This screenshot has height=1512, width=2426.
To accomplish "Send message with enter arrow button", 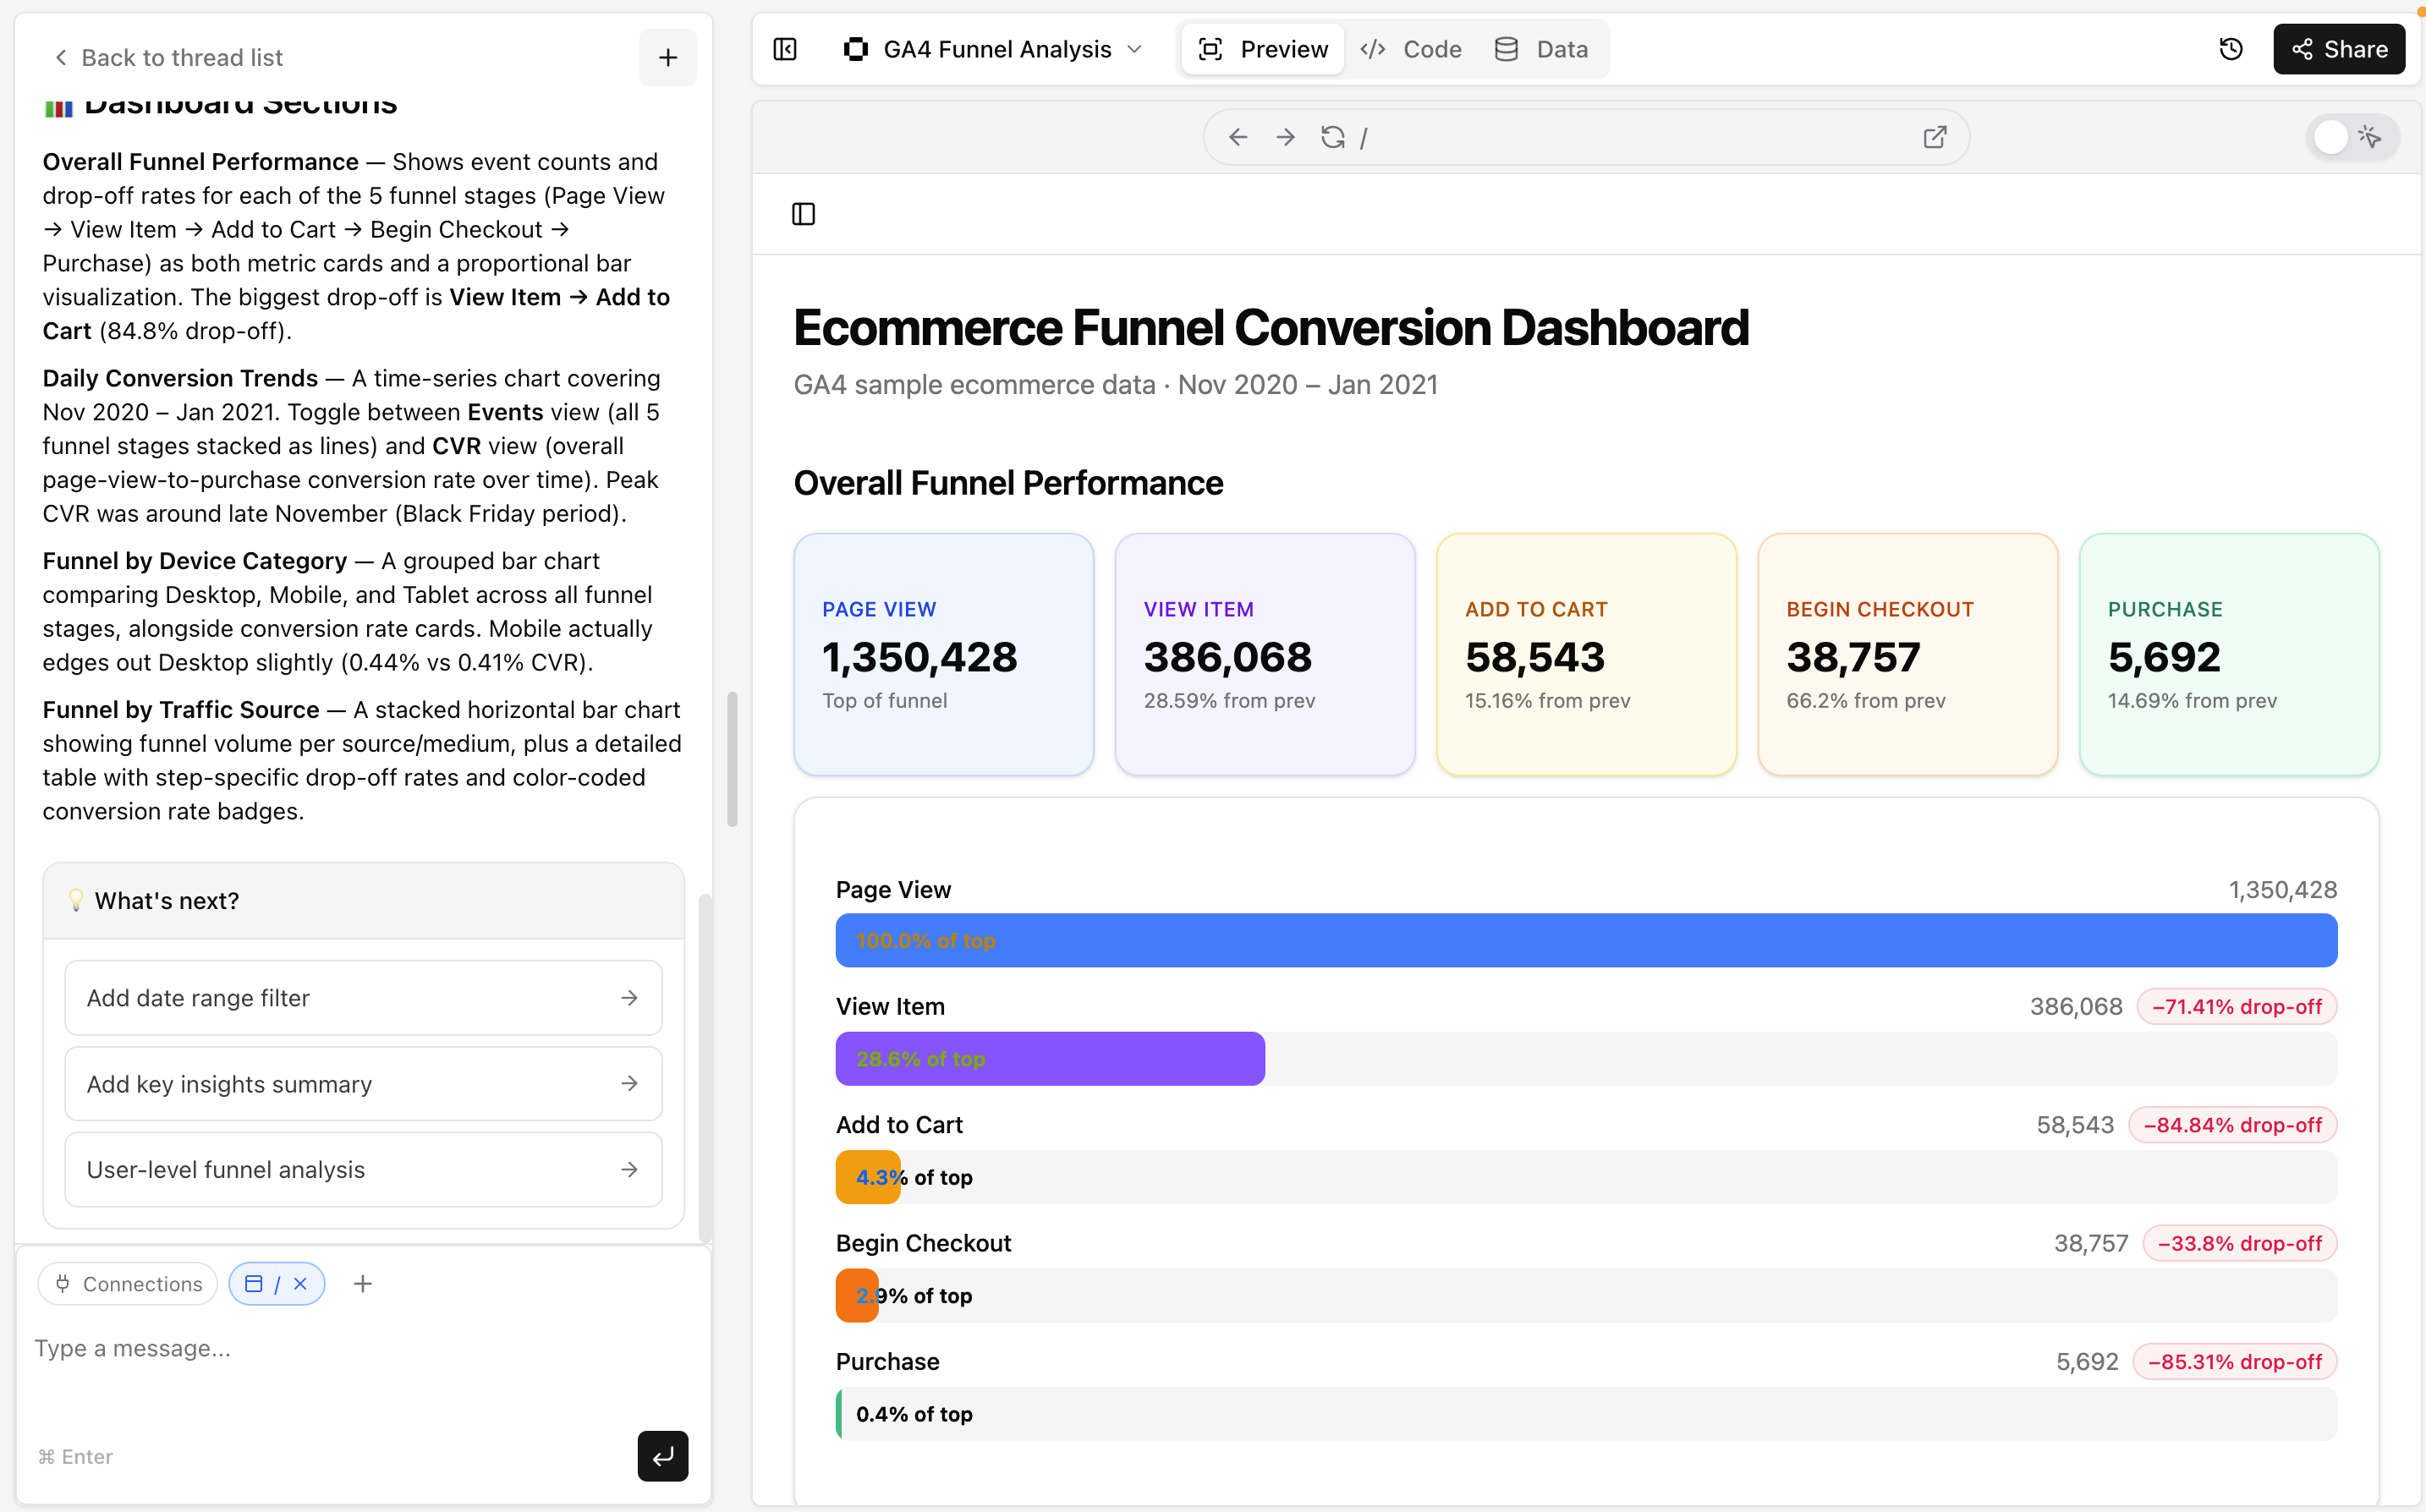I will point(662,1455).
